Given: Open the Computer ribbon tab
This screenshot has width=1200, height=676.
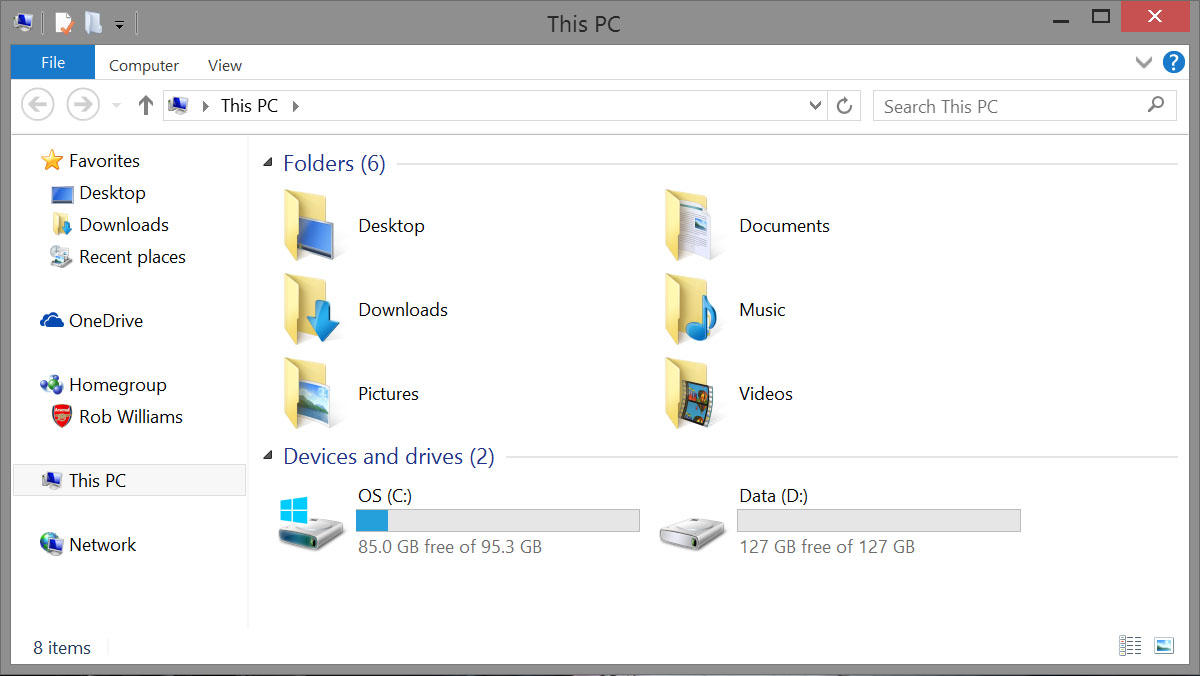Looking at the screenshot, I should click(144, 65).
